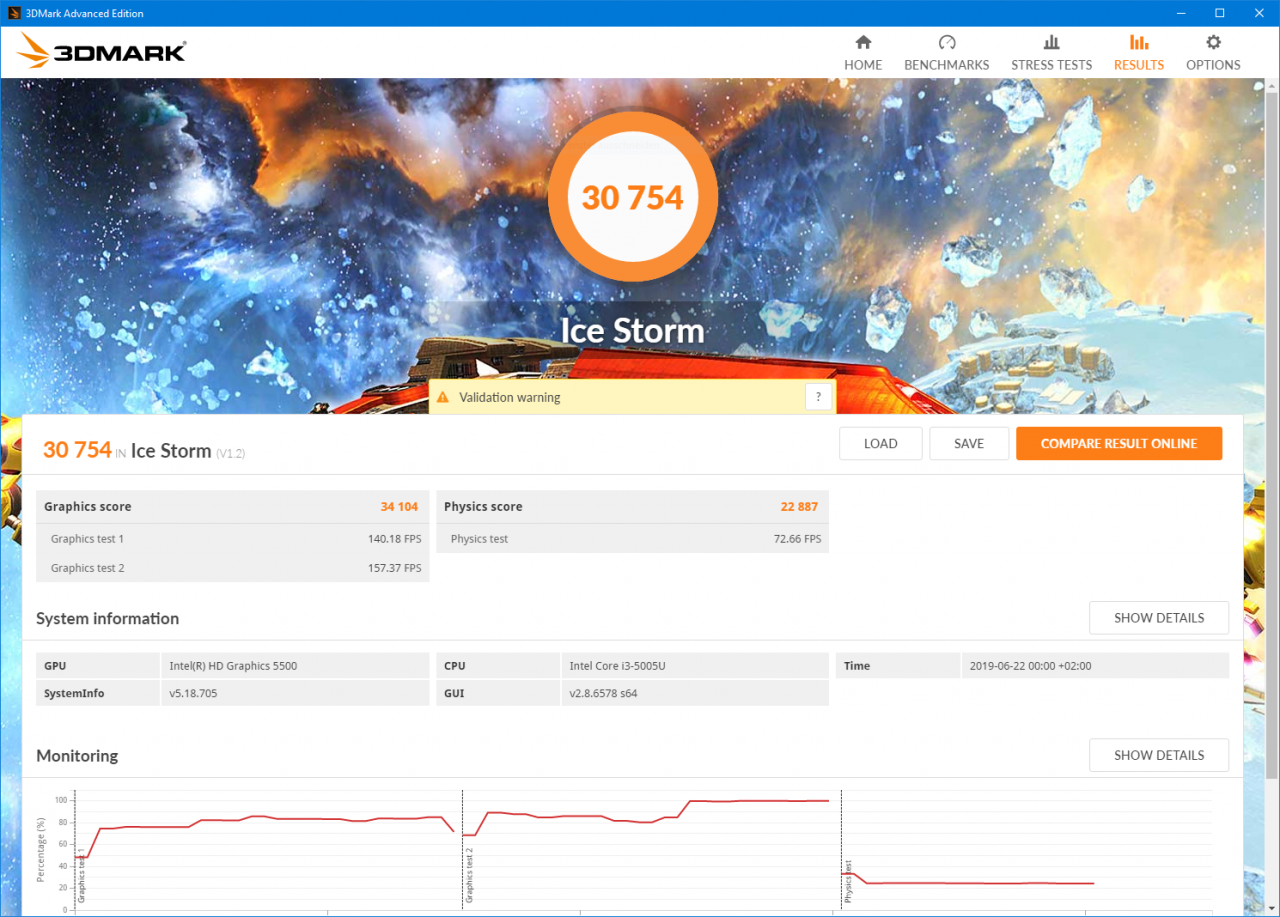
Task: Click the Graphics test 1 row label
Action: coord(88,539)
